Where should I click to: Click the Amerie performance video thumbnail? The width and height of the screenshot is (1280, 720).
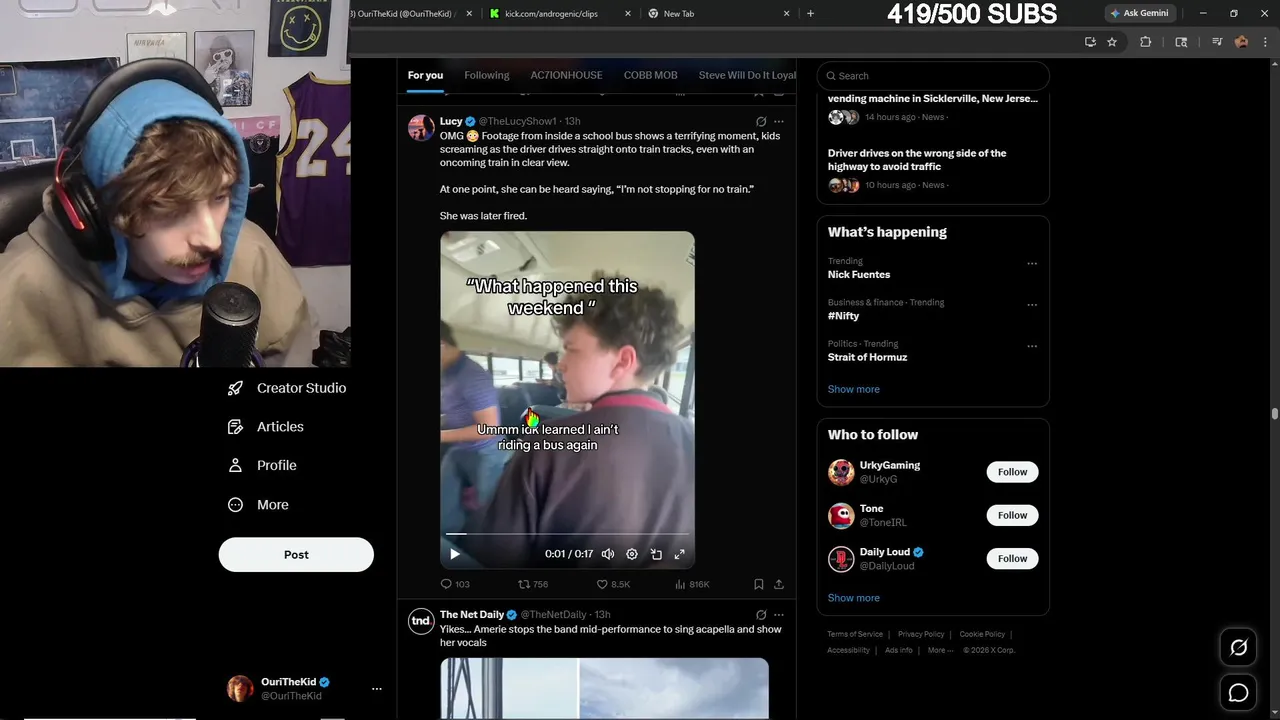pos(604,688)
